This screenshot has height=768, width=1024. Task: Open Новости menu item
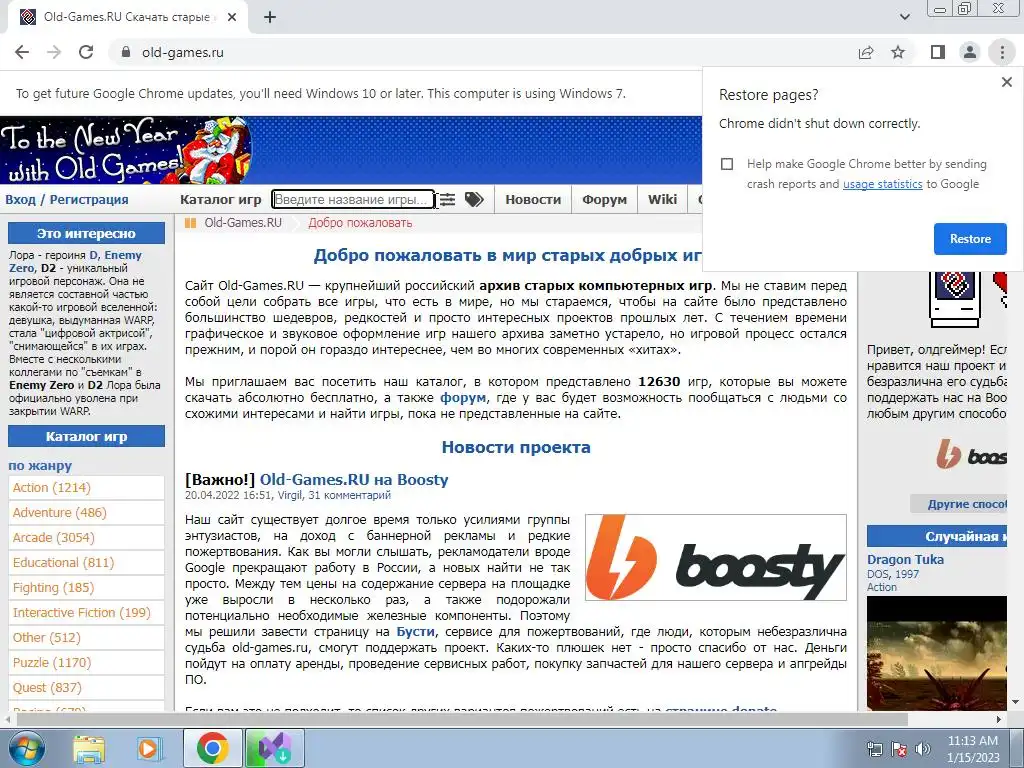[533, 200]
